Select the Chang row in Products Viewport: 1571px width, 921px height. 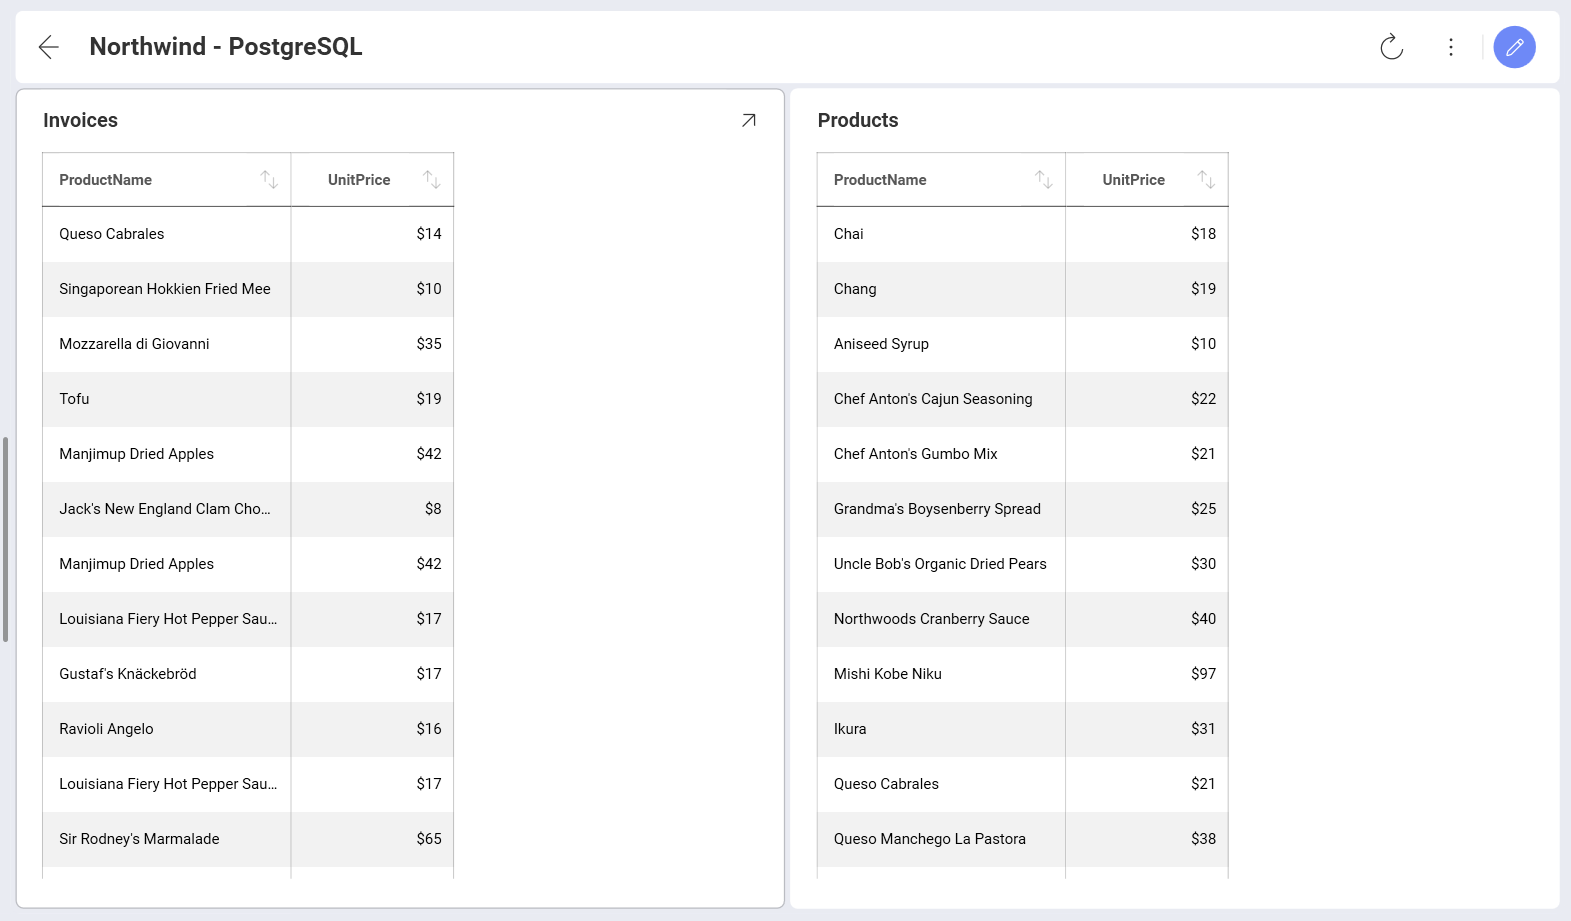tap(1022, 289)
